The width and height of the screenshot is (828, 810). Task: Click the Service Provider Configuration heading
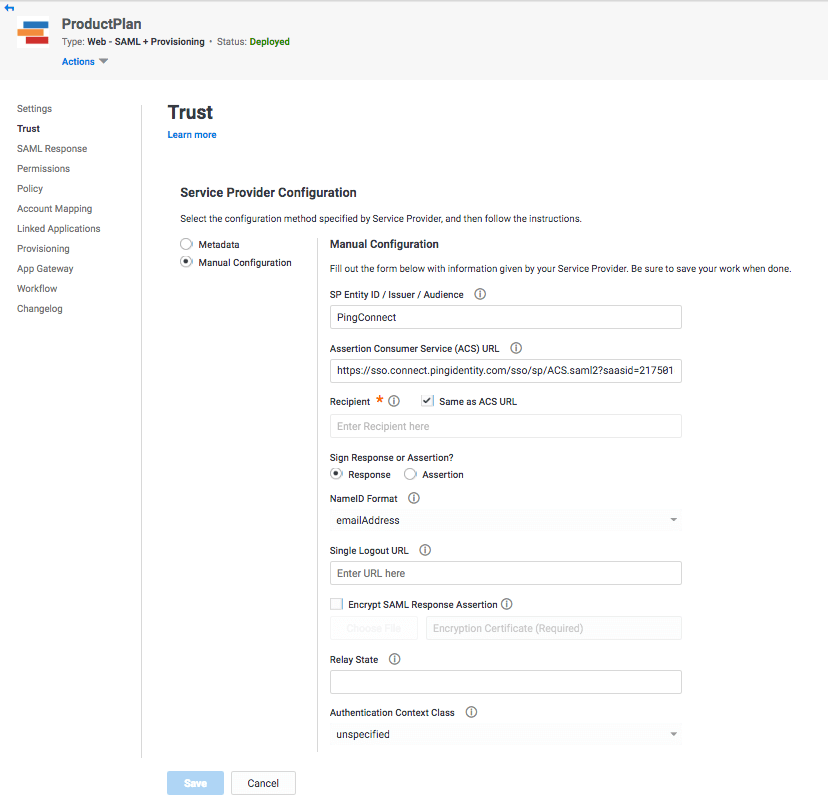pos(268,193)
